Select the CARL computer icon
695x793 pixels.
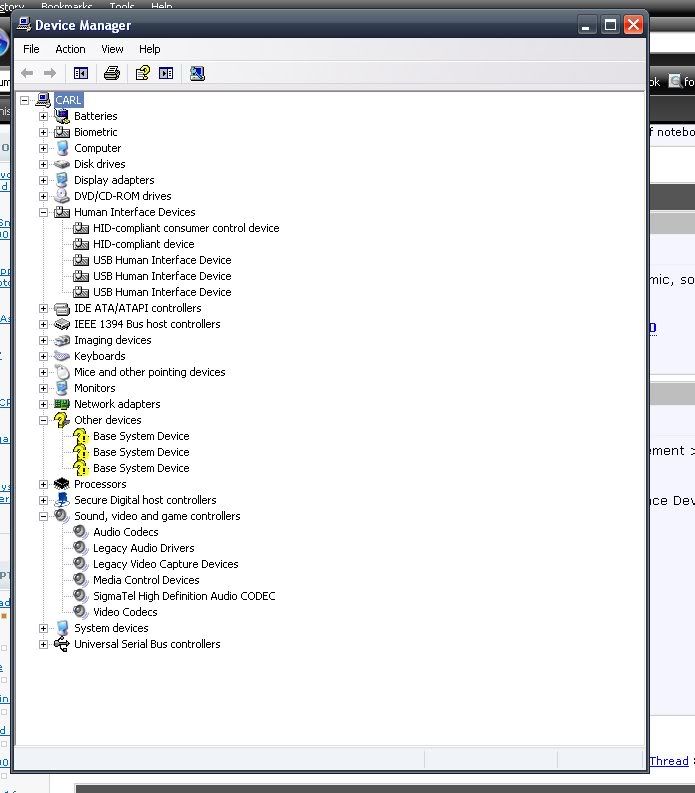tap(43, 100)
